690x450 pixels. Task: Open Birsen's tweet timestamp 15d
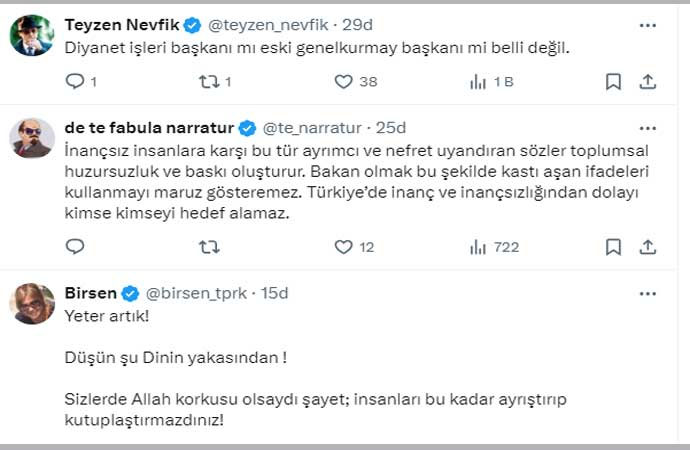click(273, 292)
